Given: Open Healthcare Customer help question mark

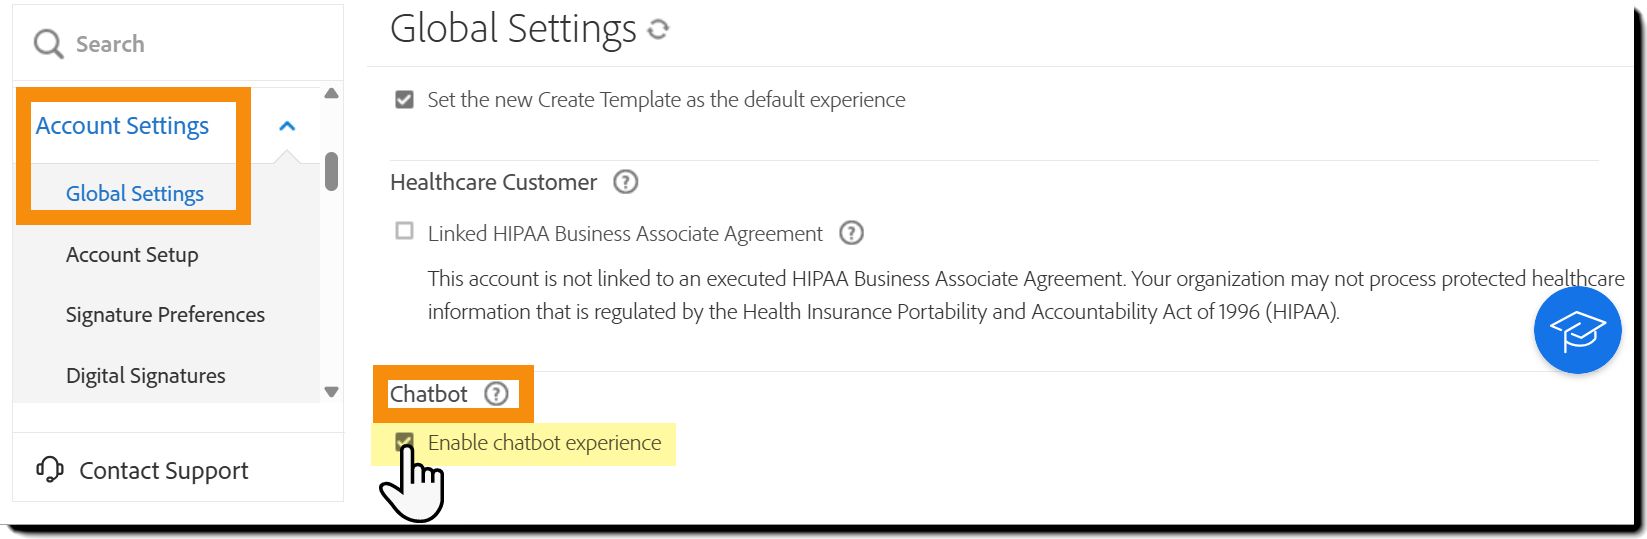Looking at the screenshot, I should 625,182.
